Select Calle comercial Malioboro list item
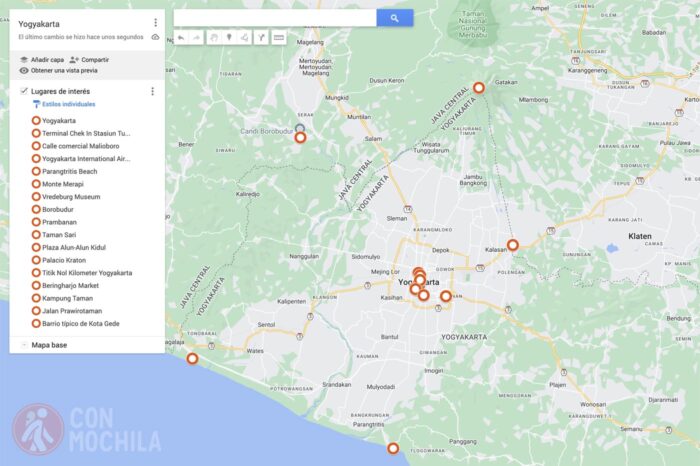The width and height of the screenshot is (700, 466). click(75, 146)
